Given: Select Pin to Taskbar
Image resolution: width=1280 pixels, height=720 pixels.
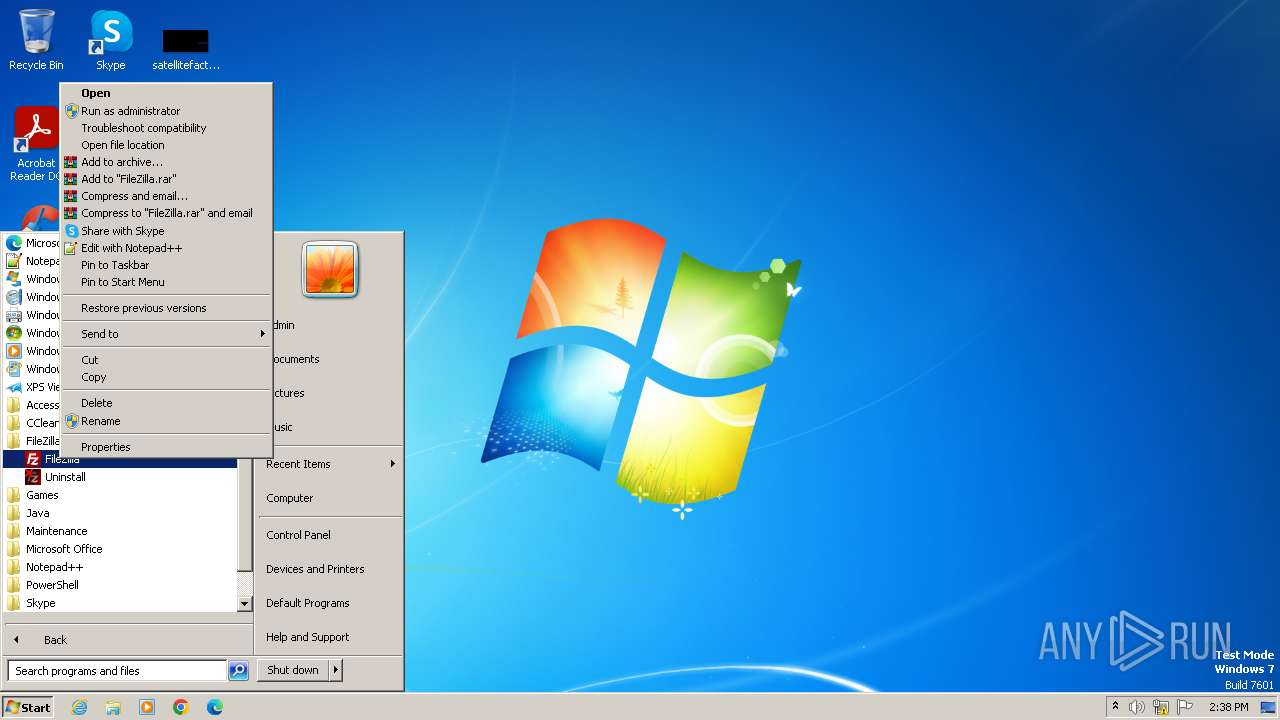Looking at the screenshot, I should tap(166, 265).
